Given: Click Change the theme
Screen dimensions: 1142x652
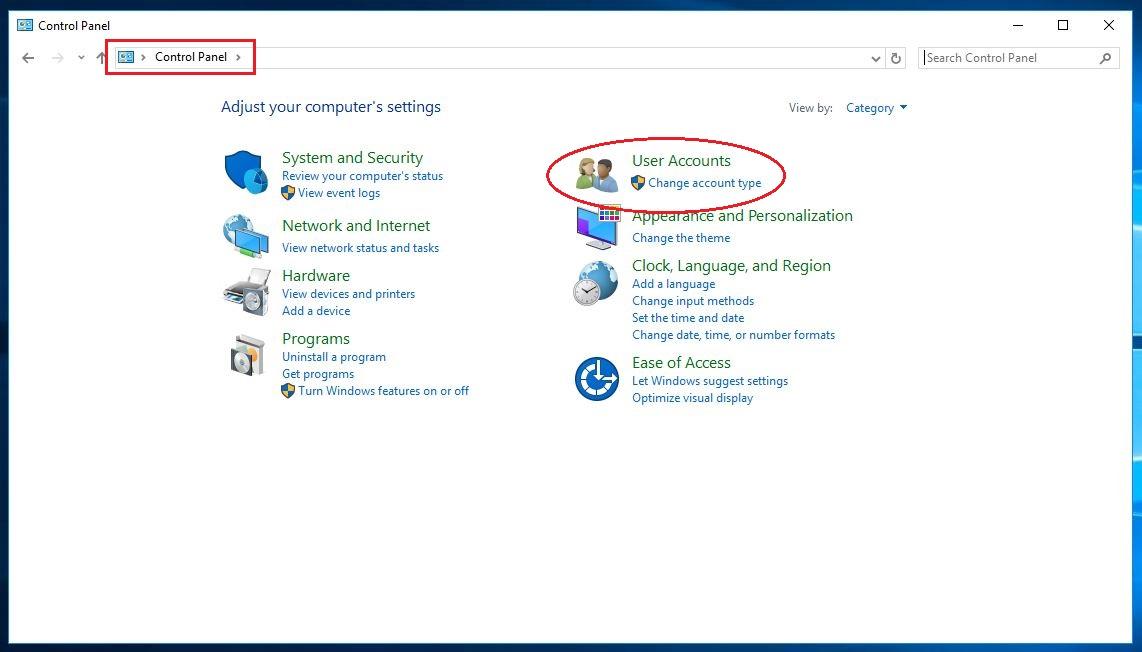Looking at the screenshot, I should [681, 237].
